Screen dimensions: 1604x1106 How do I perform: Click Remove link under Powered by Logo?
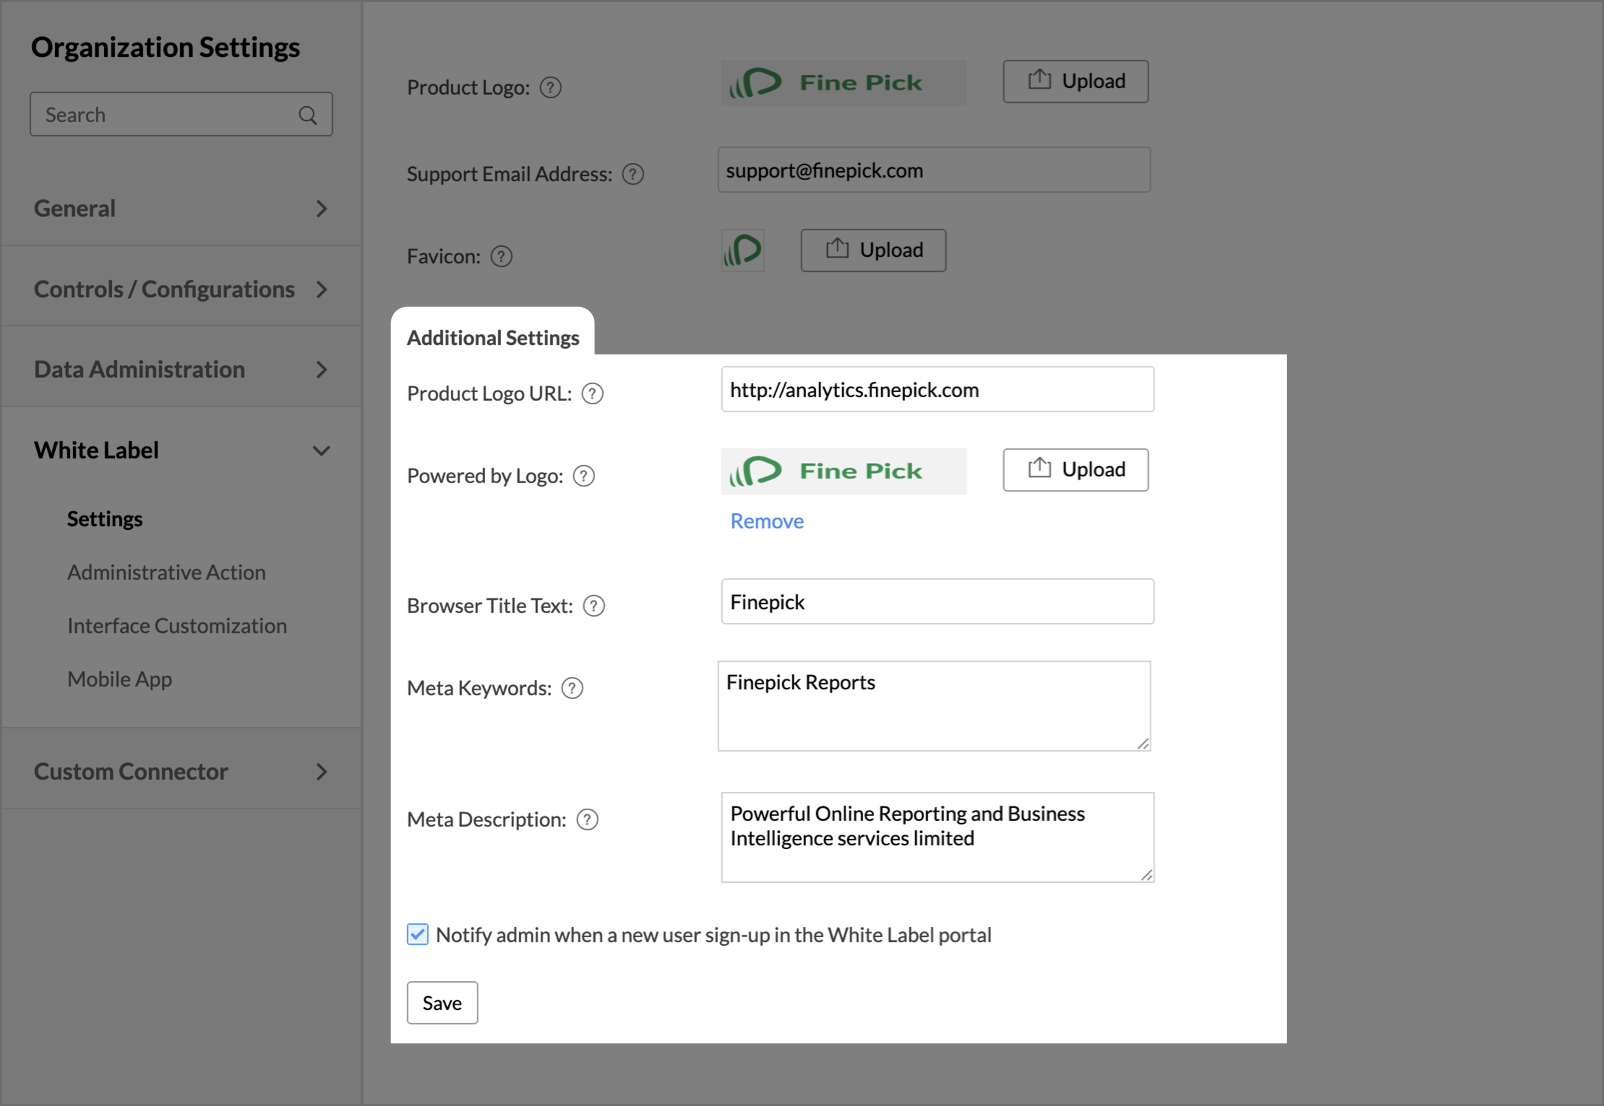pyautogui.click(x=766, y=521)
